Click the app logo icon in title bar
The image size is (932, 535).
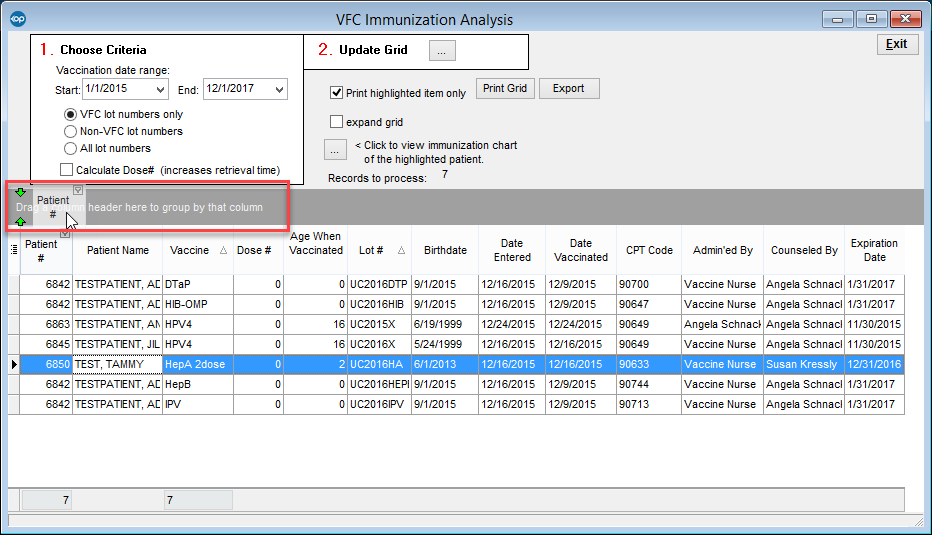click(x=17, y=19)
